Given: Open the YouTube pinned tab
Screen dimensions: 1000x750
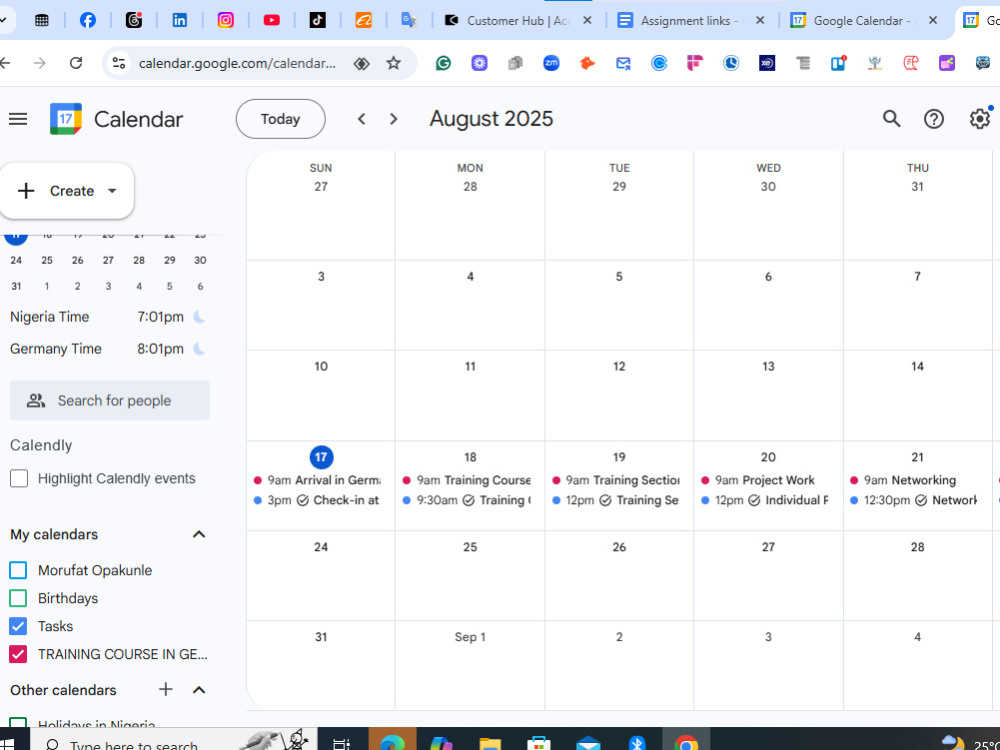Looking at the screenshot, I should [x=272, y=20].
